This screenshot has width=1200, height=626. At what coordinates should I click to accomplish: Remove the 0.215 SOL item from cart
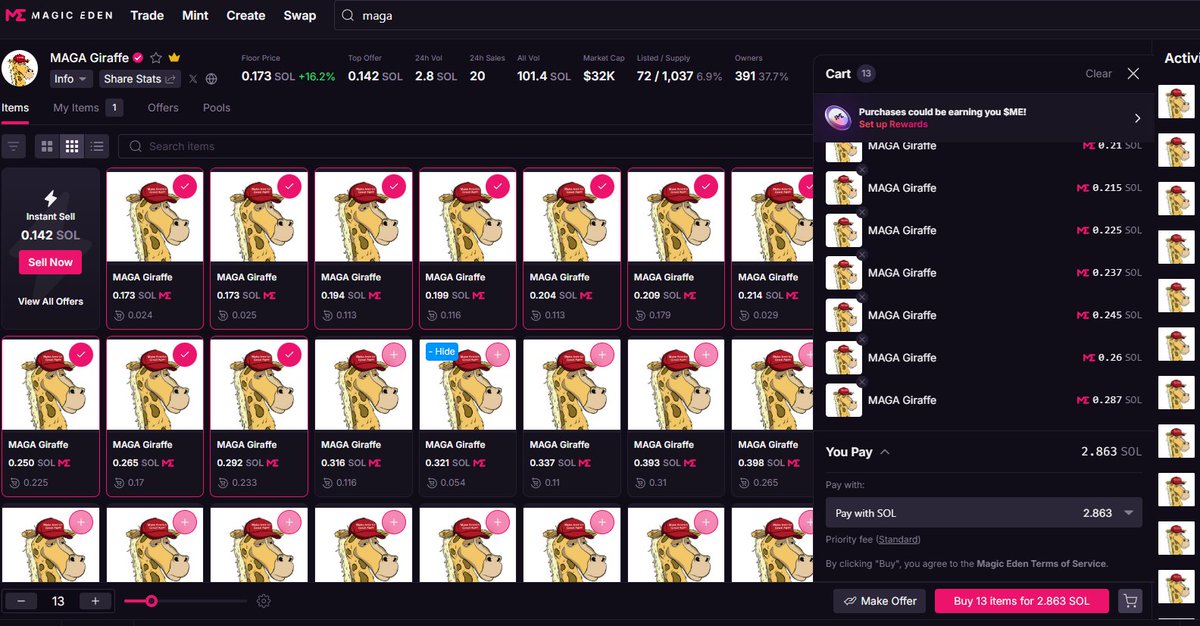[x=862, y=170]
